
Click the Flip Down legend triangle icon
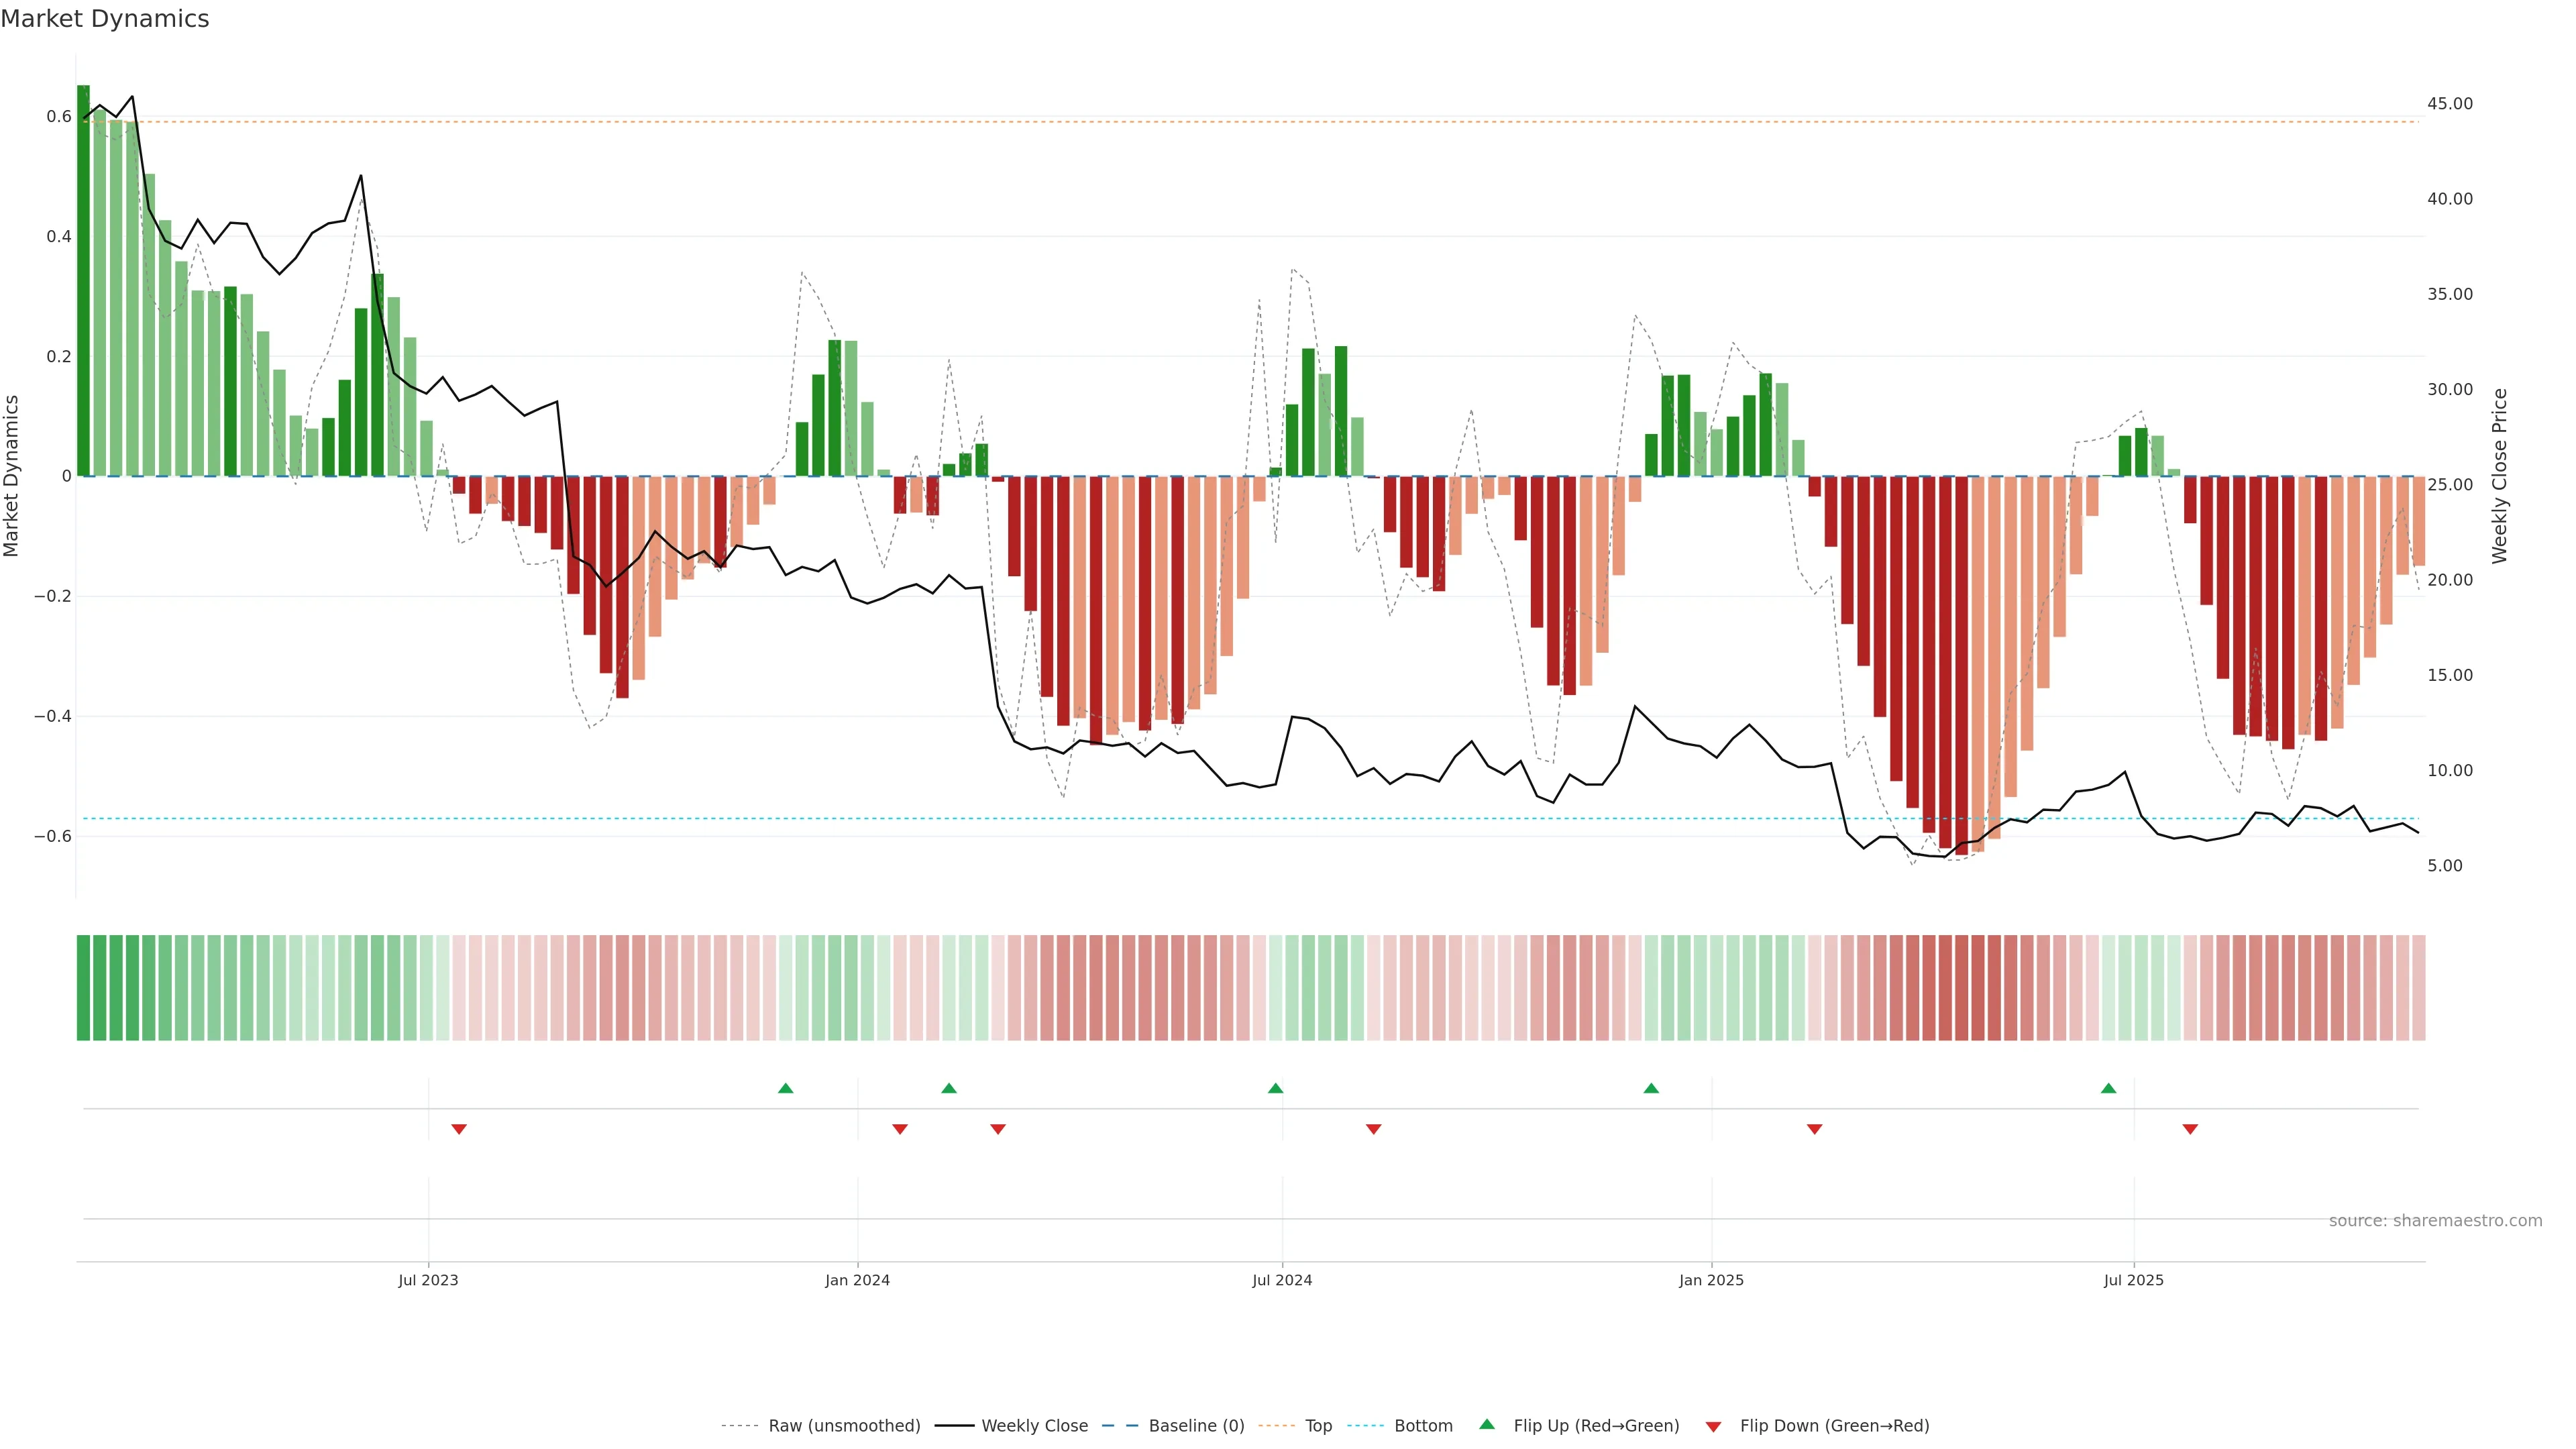pos(1713,1427)
